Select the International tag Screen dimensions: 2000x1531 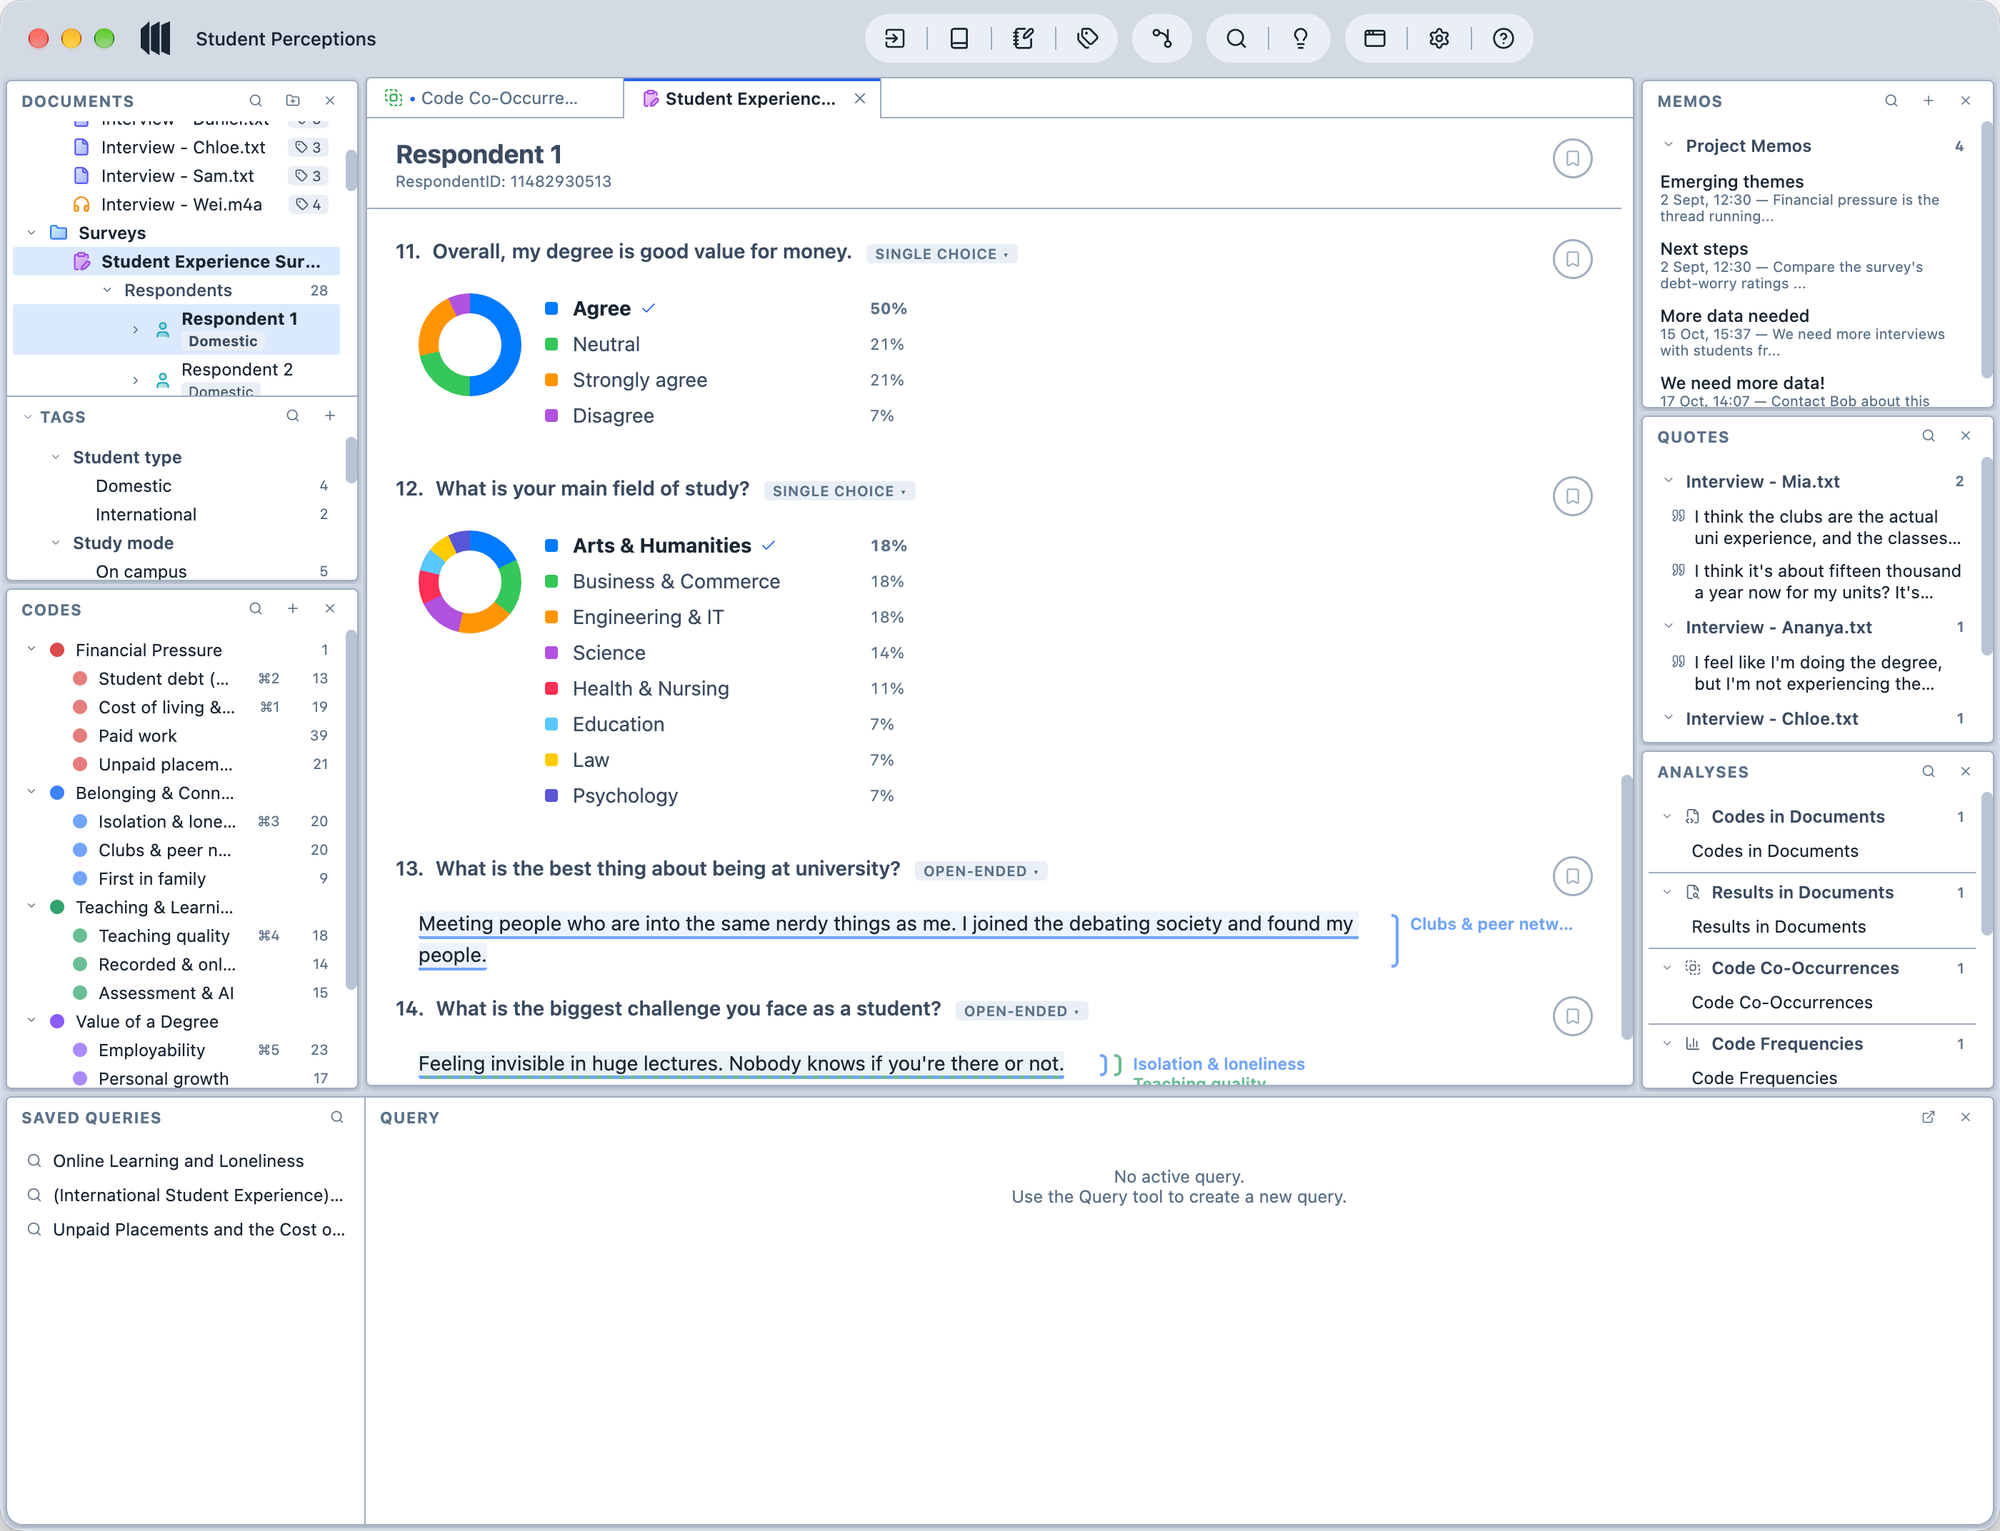145,515
